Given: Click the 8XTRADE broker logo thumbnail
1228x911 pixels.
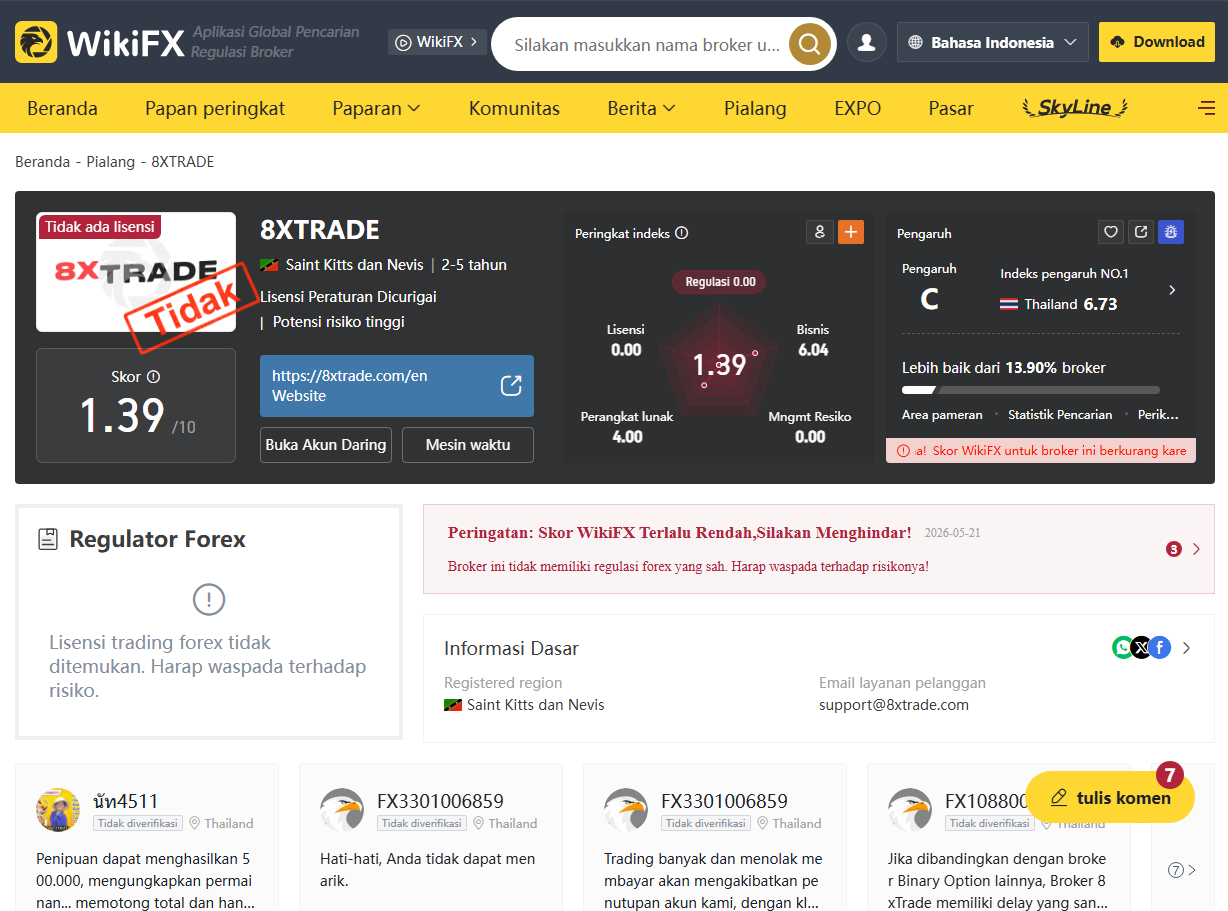Looking at the screenshot, I should [x=136, y=272].
